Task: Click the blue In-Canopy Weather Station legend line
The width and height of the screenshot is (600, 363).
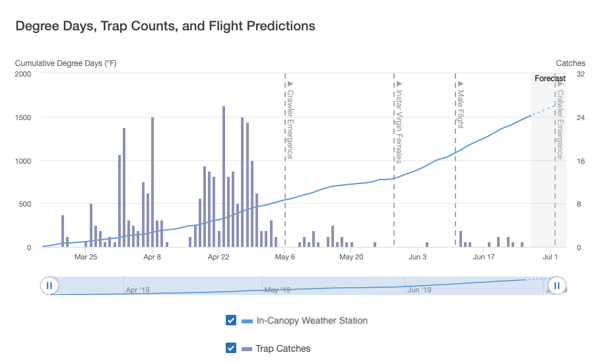Action: [x=247, y=321]
